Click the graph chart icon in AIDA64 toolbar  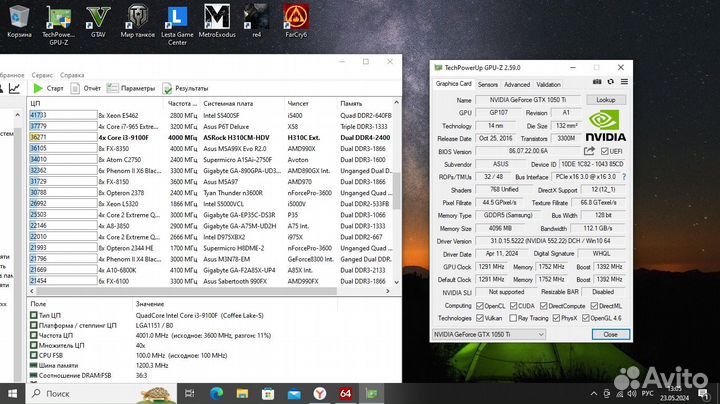click(14, 88)
